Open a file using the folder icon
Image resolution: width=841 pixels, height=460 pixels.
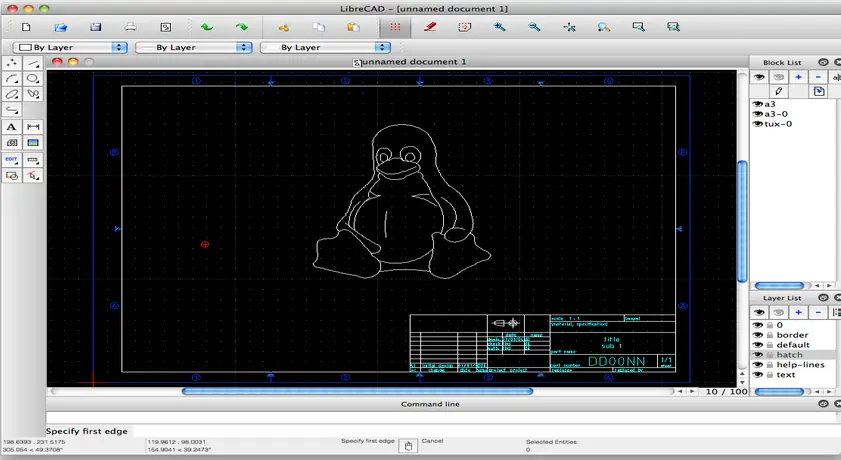pos(61,27)
